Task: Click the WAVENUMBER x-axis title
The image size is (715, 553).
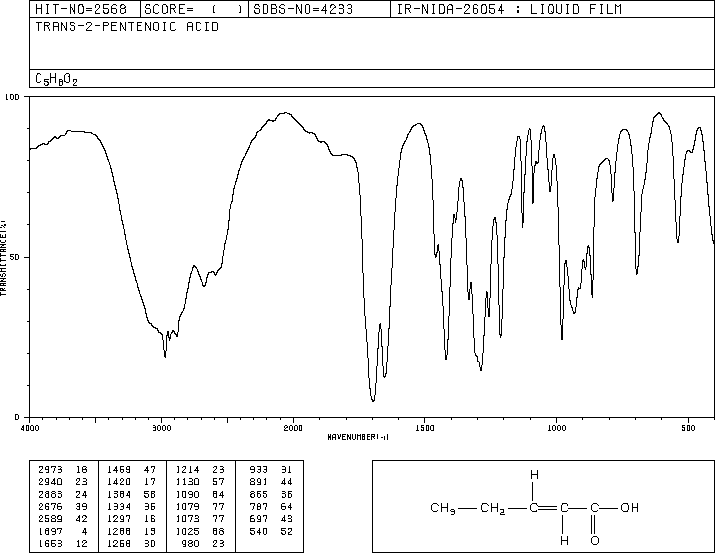Action: (x=358, y=437)
